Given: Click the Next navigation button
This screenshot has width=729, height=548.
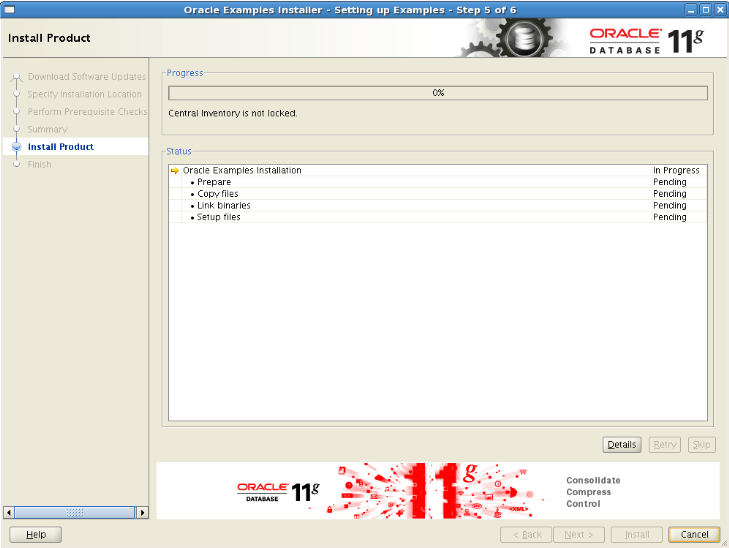Looking at the screenshot, I should coord(579,535).
